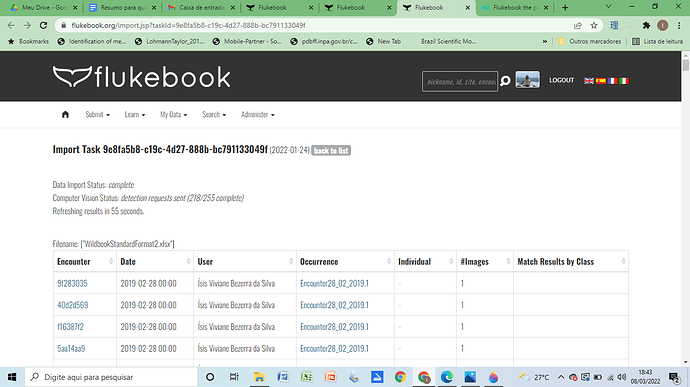Bookmark this page with the star icon
The width and height of the screenshot is (690, 387).
(x=594, y=26)
